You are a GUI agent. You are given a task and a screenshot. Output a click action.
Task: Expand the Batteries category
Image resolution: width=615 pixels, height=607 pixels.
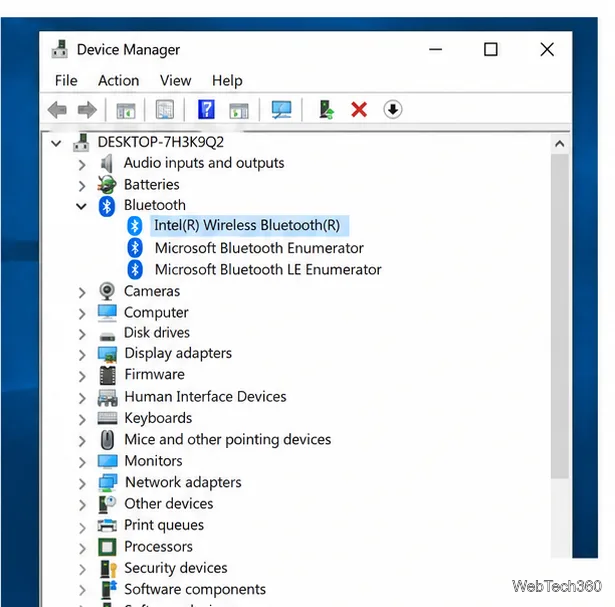click(x=82, y=186)
